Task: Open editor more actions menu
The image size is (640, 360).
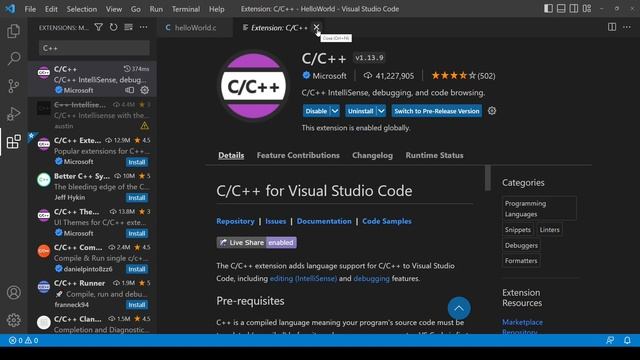Action: click(627, 27)
